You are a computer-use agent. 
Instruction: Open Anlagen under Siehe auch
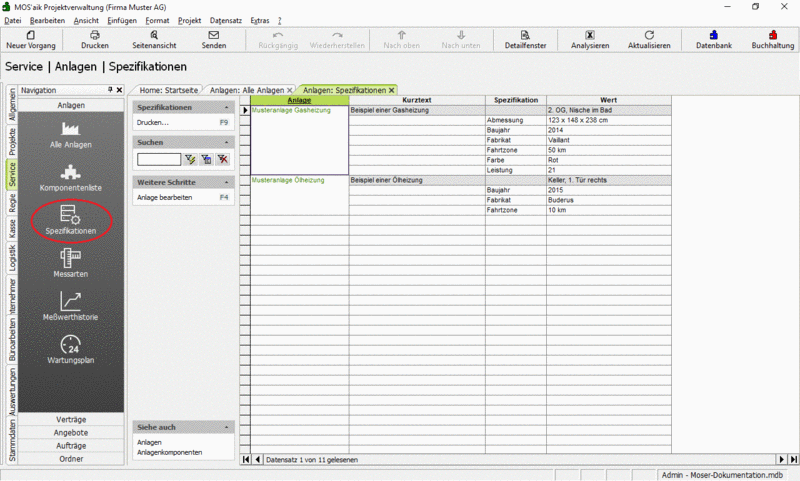coord(149,442)
